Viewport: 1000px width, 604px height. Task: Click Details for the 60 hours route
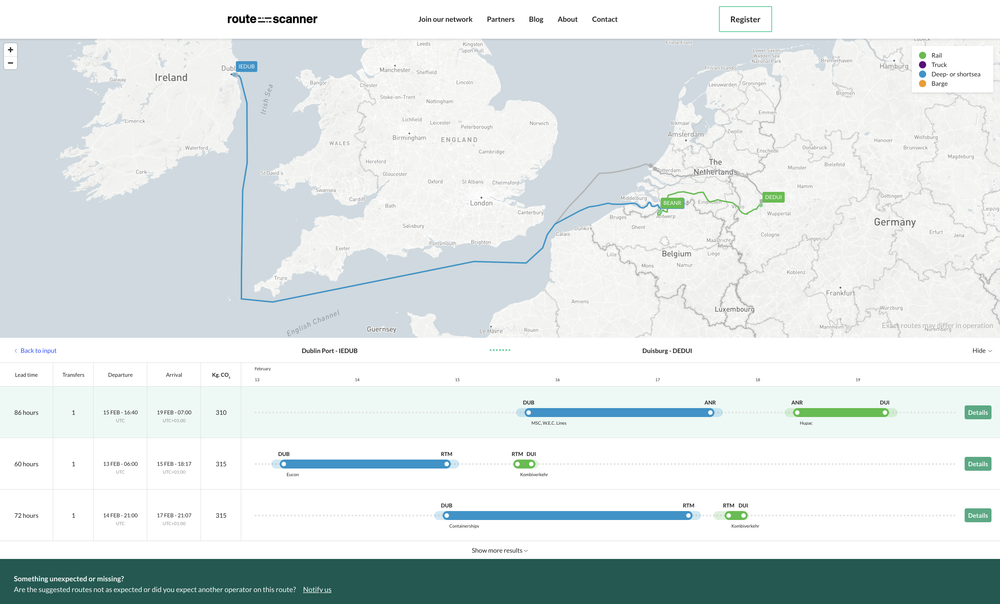pos(977,464)
